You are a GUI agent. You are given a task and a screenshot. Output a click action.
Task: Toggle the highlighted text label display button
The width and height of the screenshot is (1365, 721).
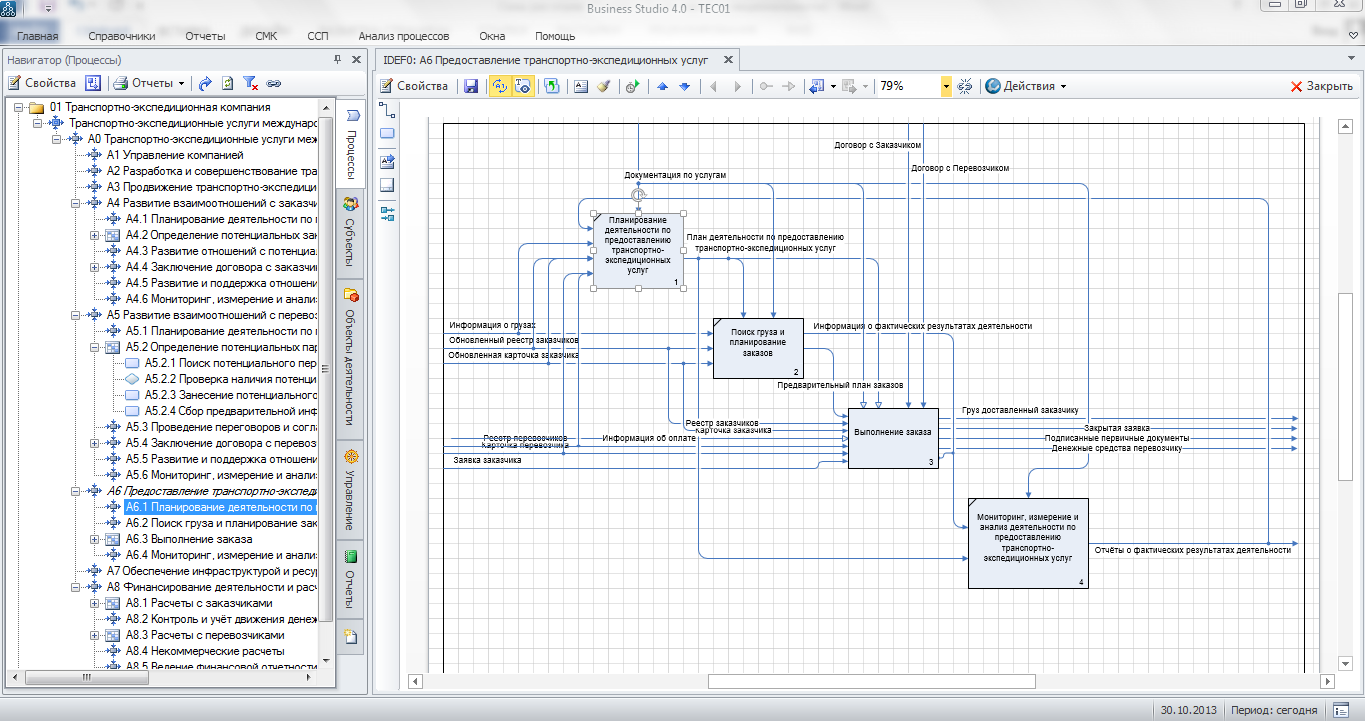(522, 86)
